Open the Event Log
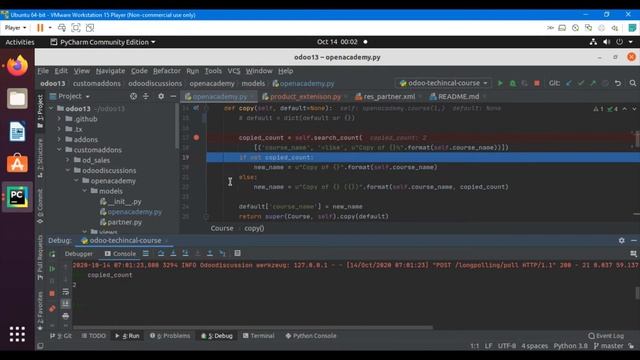640x360 pixels. coord(606,336)
